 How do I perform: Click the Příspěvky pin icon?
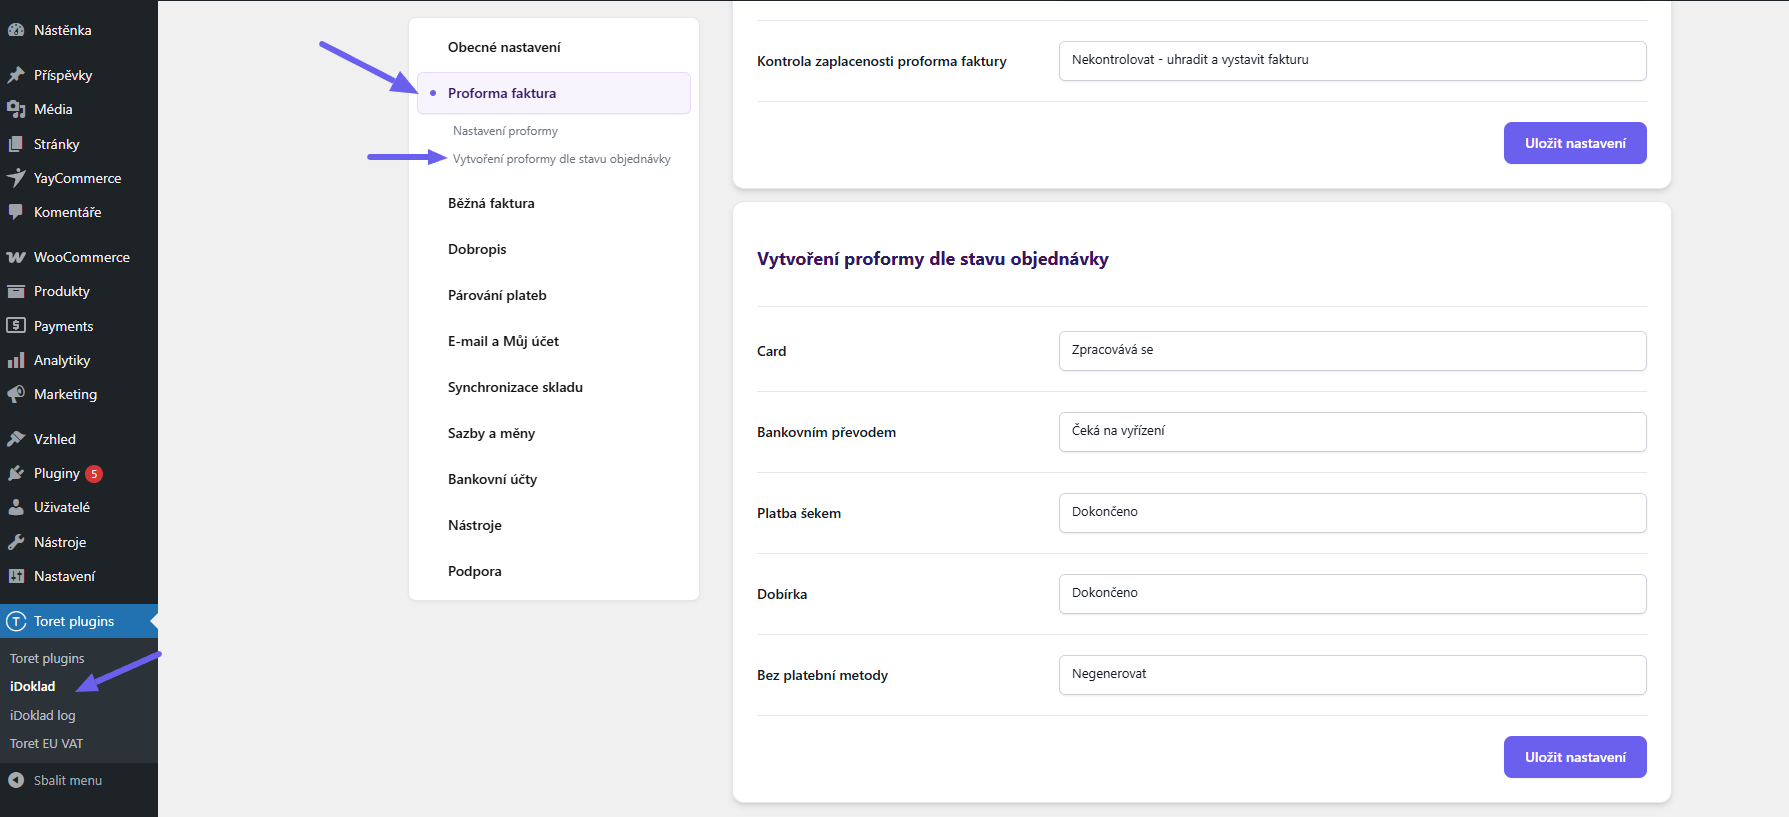click(x=16, y=75)
